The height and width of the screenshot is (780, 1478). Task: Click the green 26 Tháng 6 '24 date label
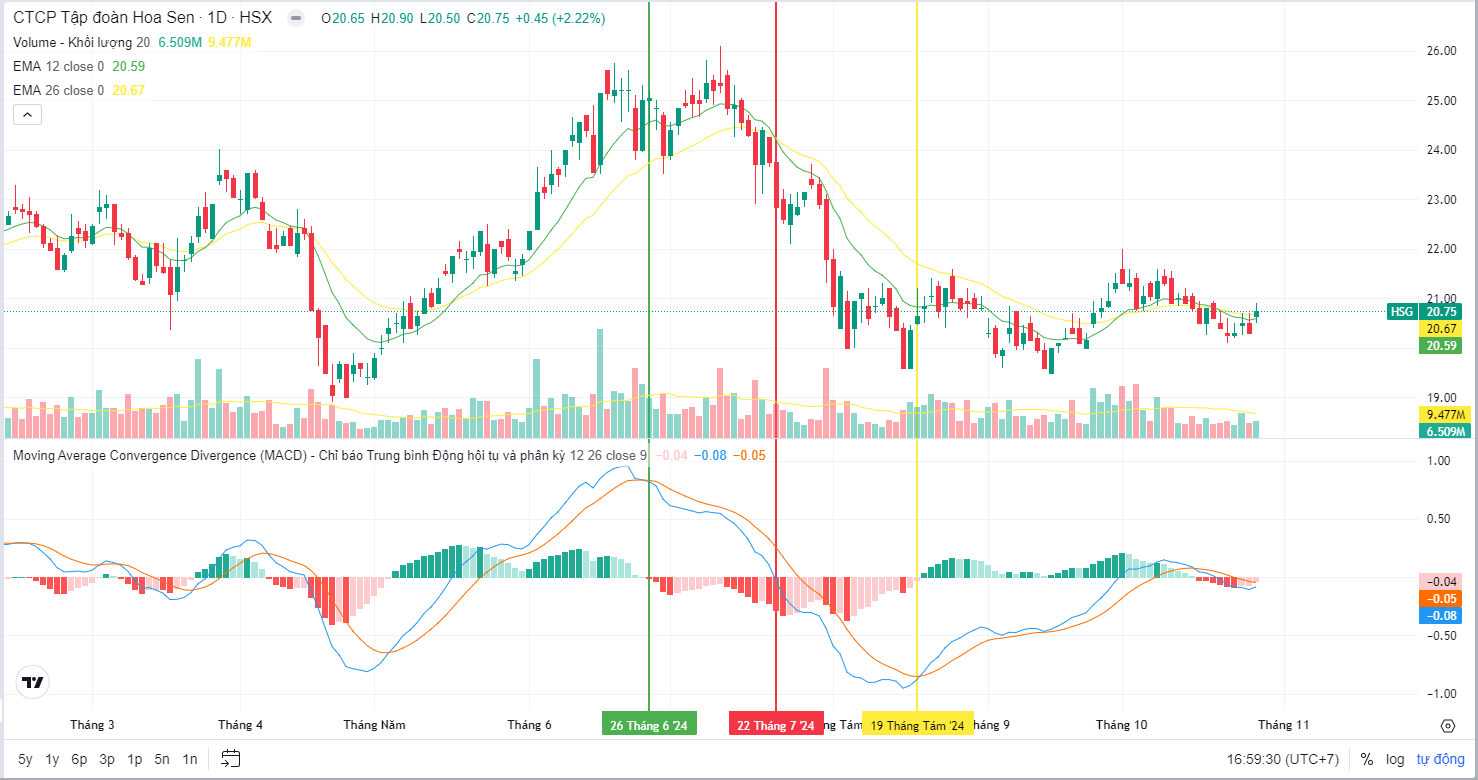pyautogui.click(x=649, y=725)
